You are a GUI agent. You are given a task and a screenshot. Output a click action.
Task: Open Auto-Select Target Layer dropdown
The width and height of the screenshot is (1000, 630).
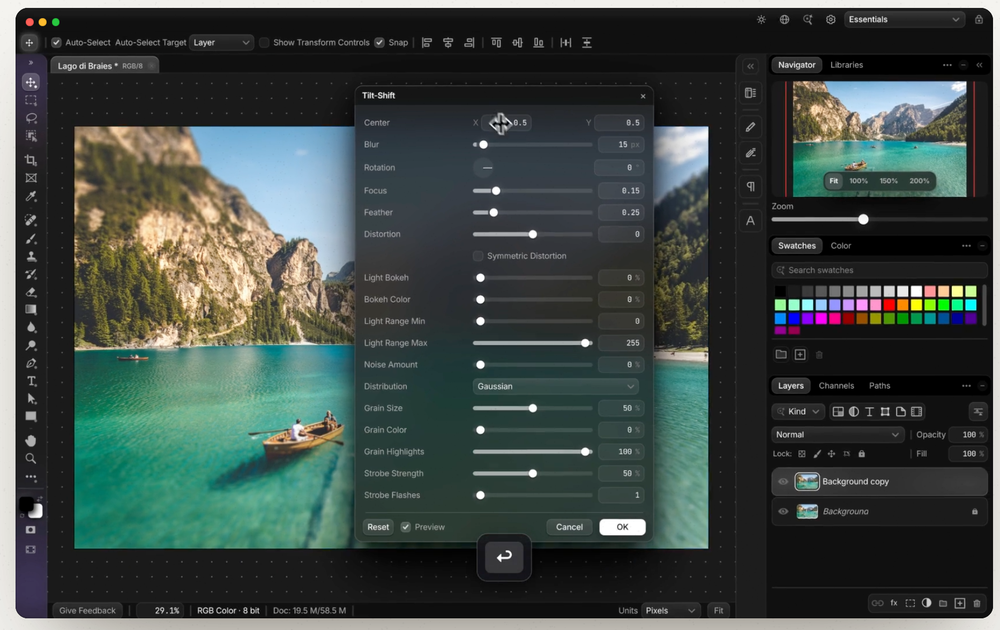pos(221,43)
